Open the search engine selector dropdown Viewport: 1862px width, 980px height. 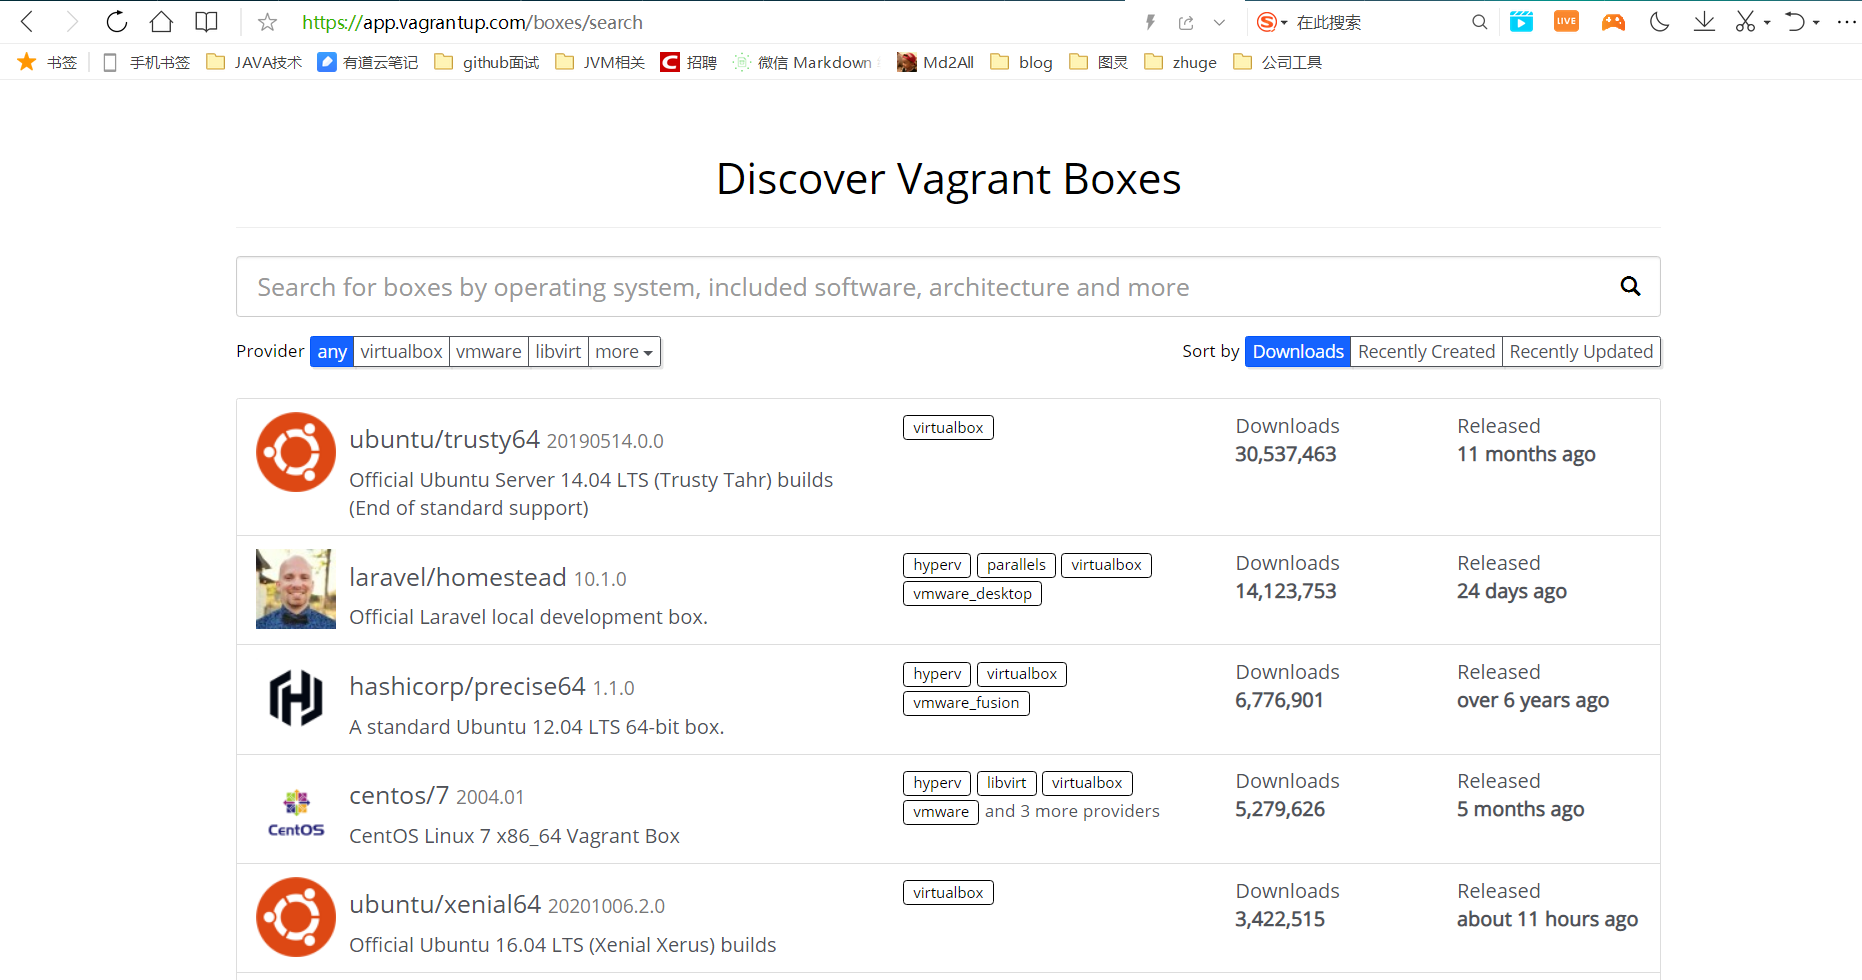click(1272, 22)
